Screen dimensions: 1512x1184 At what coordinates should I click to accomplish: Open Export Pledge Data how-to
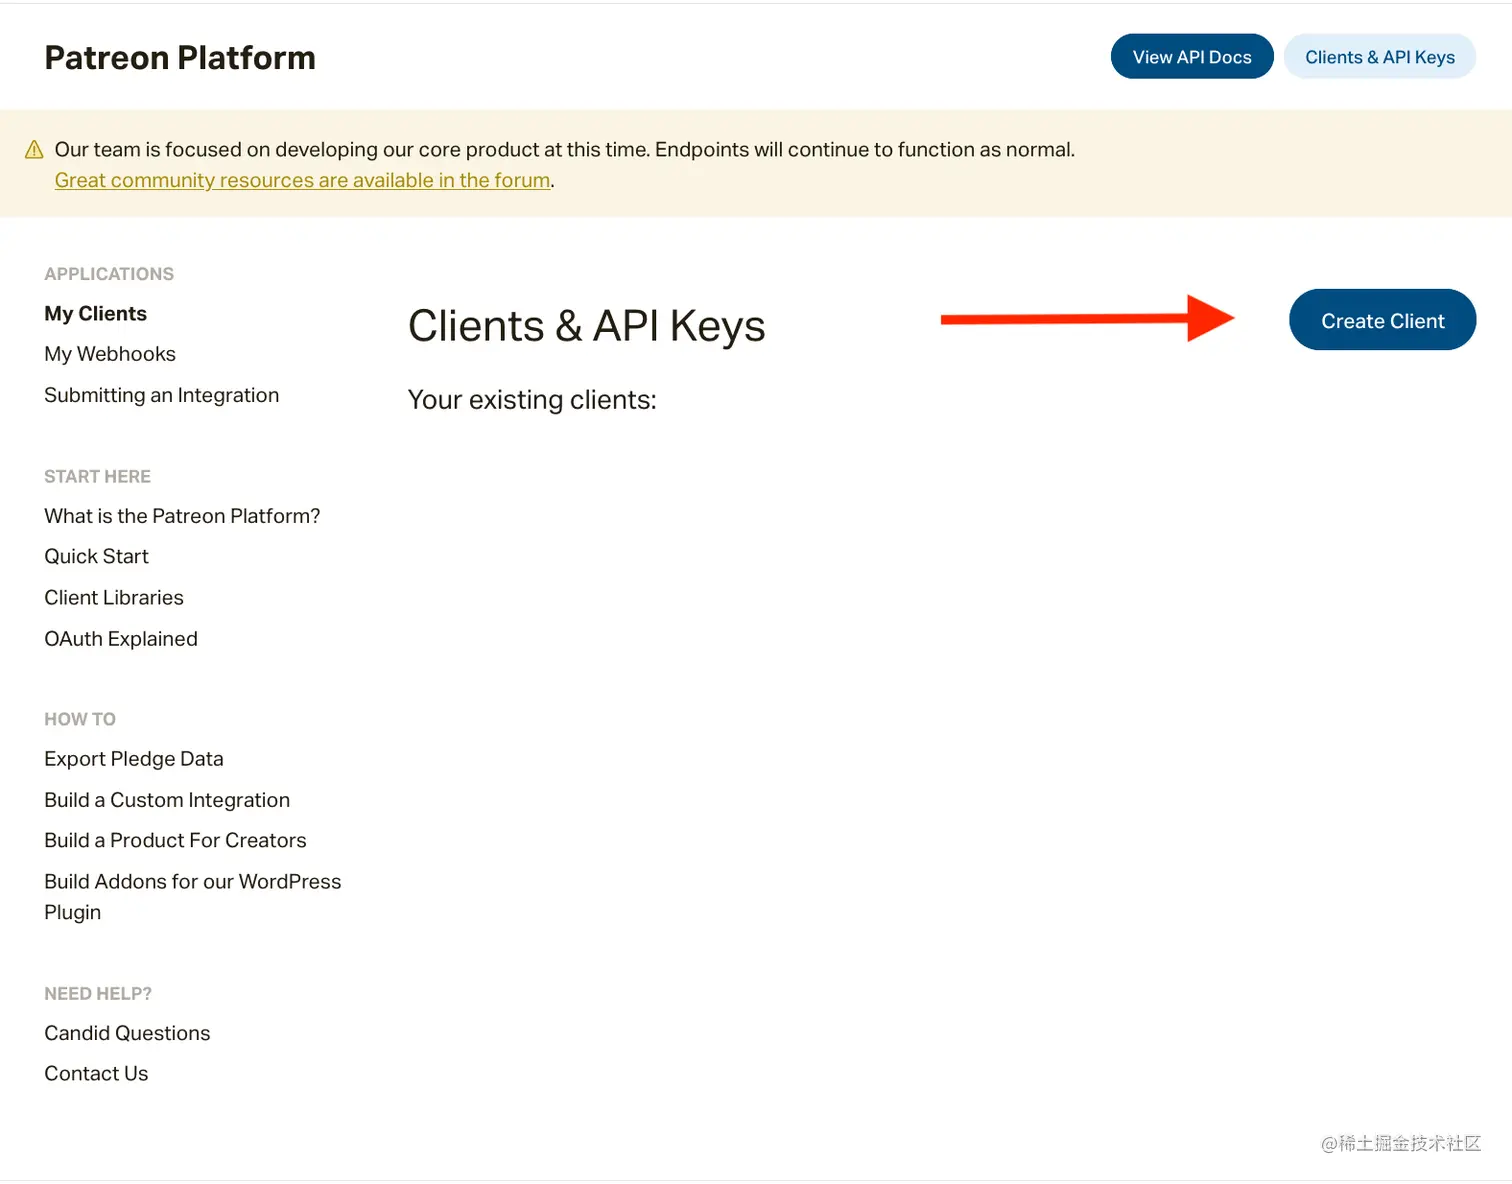pyautogui.click(x=134, y=759)
